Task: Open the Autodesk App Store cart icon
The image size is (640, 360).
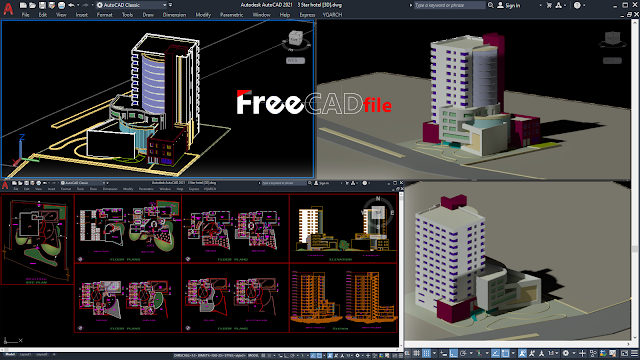Action: click(549, 5)
